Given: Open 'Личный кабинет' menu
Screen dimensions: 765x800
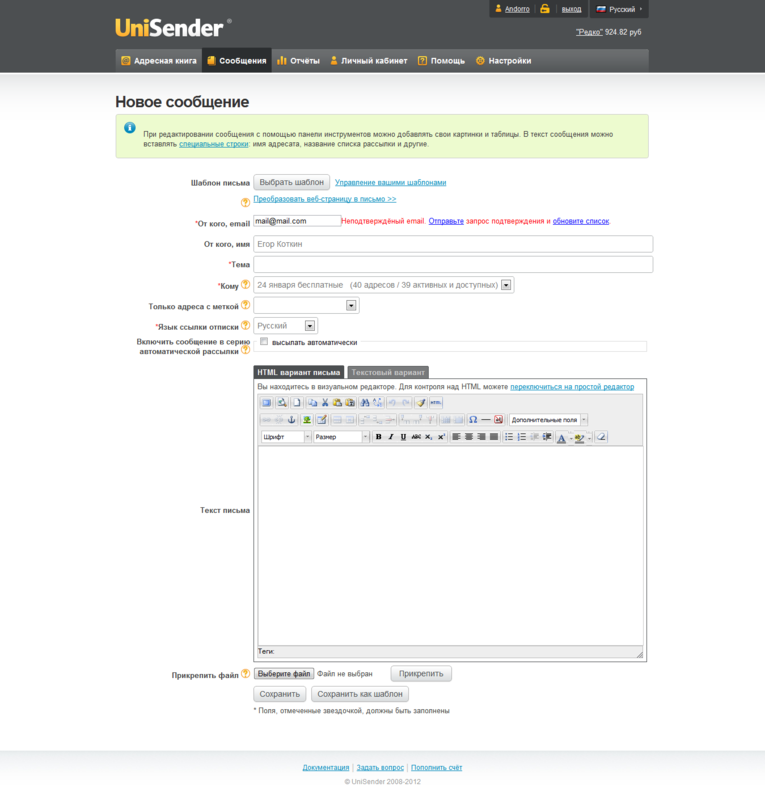Looking at the screenshot, I should (x=368, y=61).
